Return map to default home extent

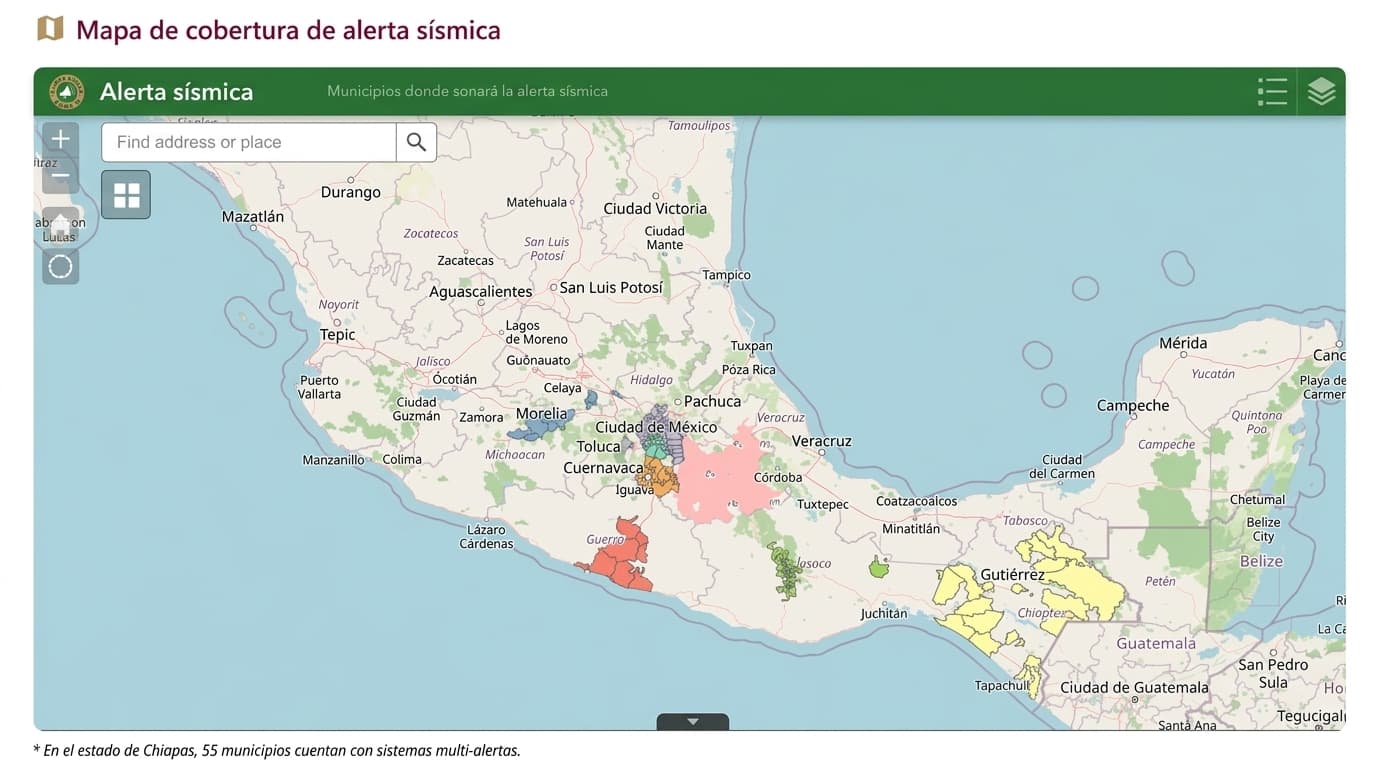tap(61, 224)
